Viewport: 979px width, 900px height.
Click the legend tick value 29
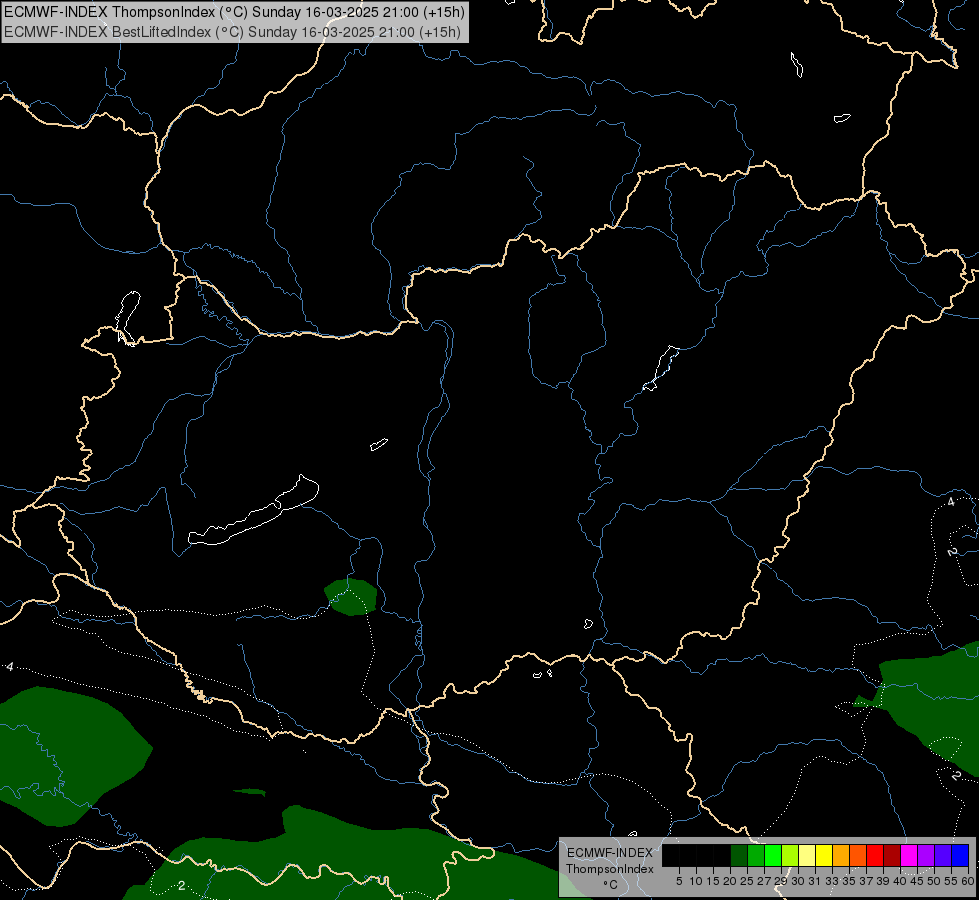(780, 881)
